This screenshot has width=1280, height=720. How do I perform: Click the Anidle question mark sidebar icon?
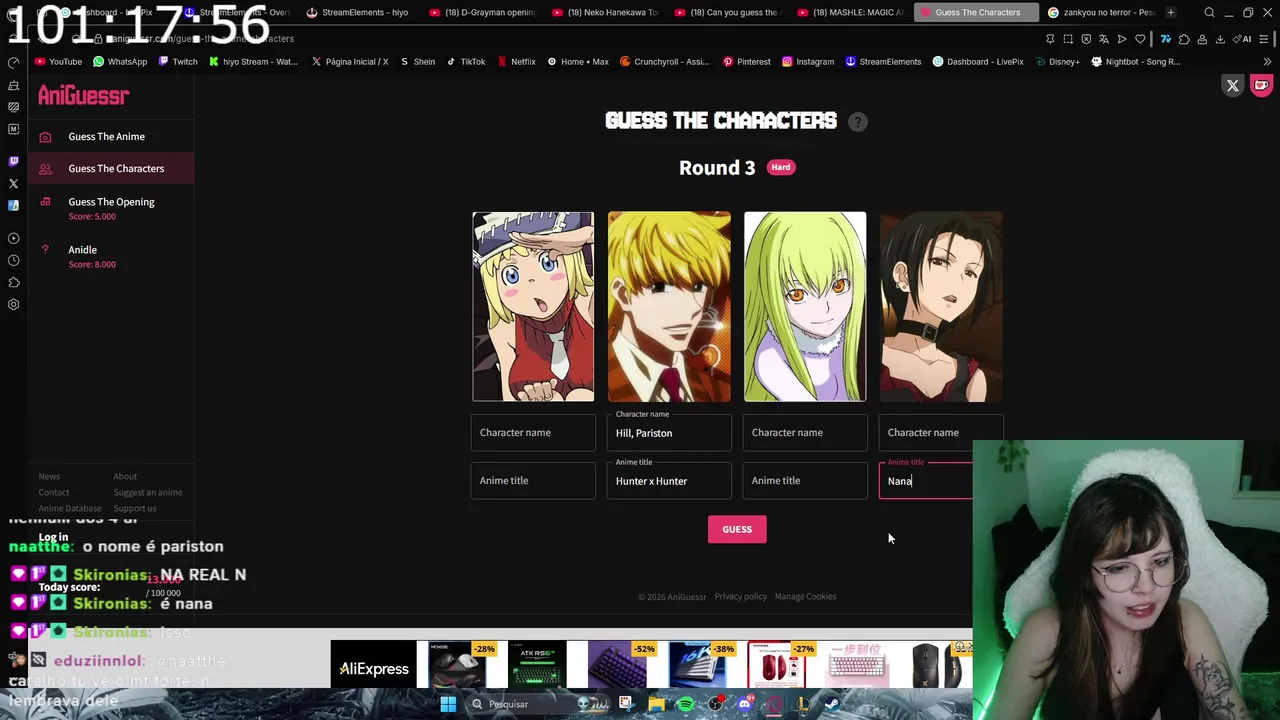(x=45, y=250)
